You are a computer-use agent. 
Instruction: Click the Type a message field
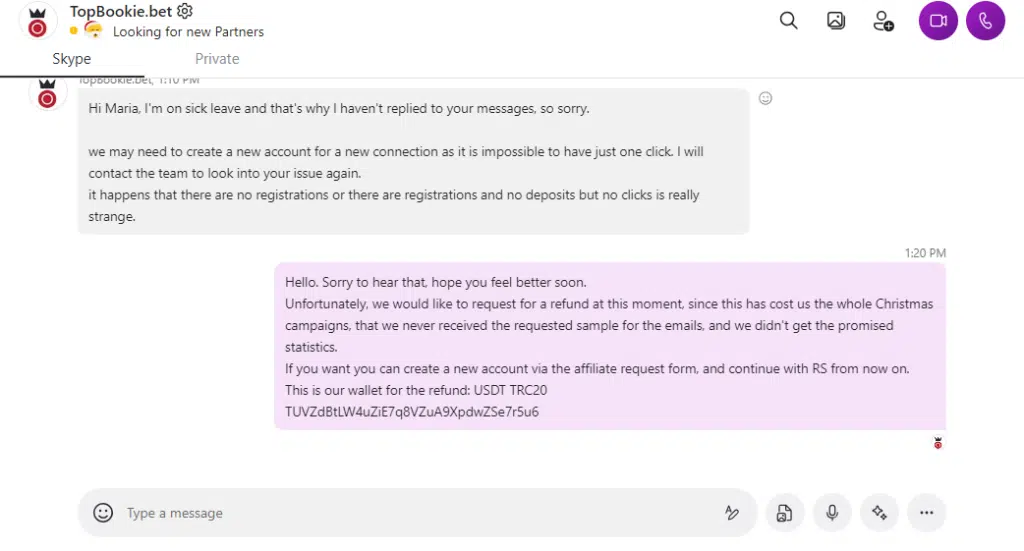coord(400,513)
